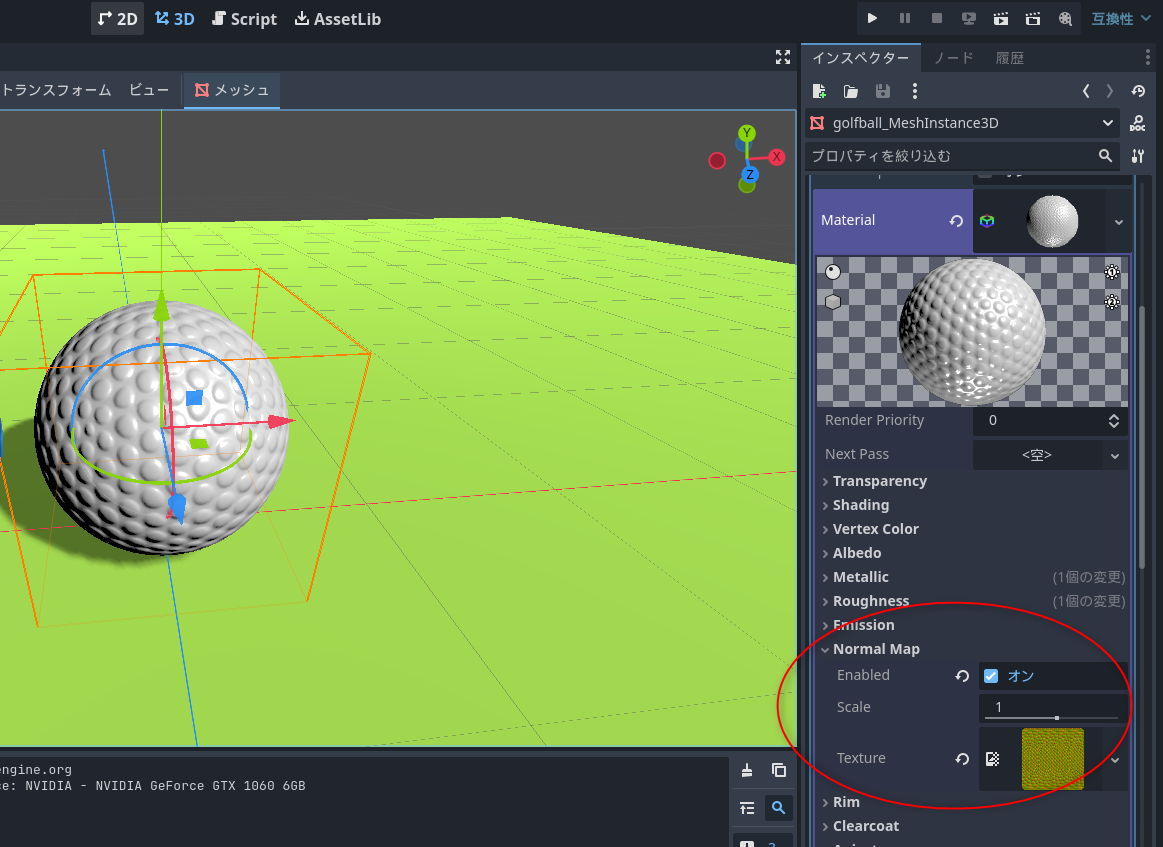Toggle viewport distraction-free expand icon
1163x847 pixels.
click(783, 57)
